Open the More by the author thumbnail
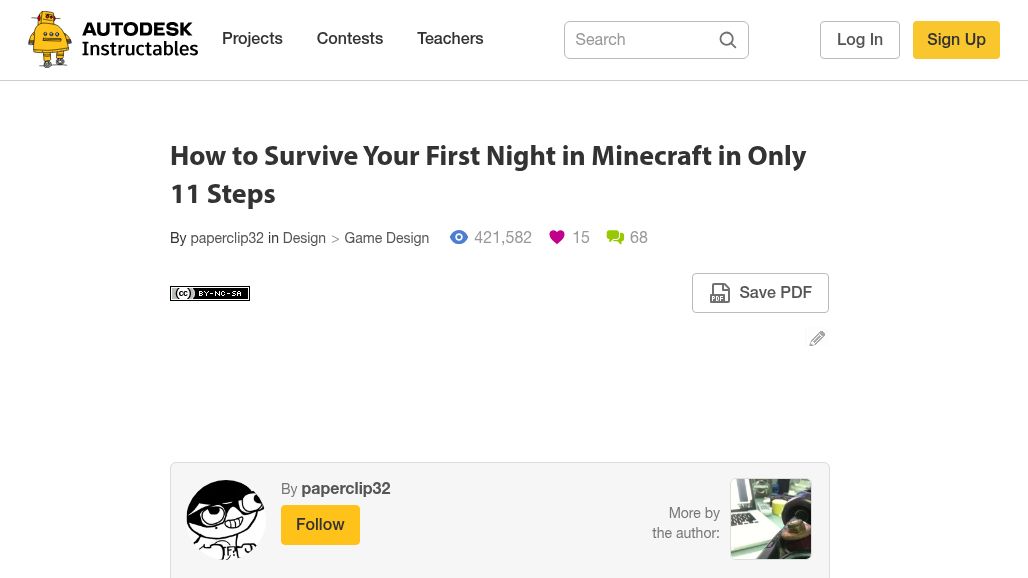 770,518
